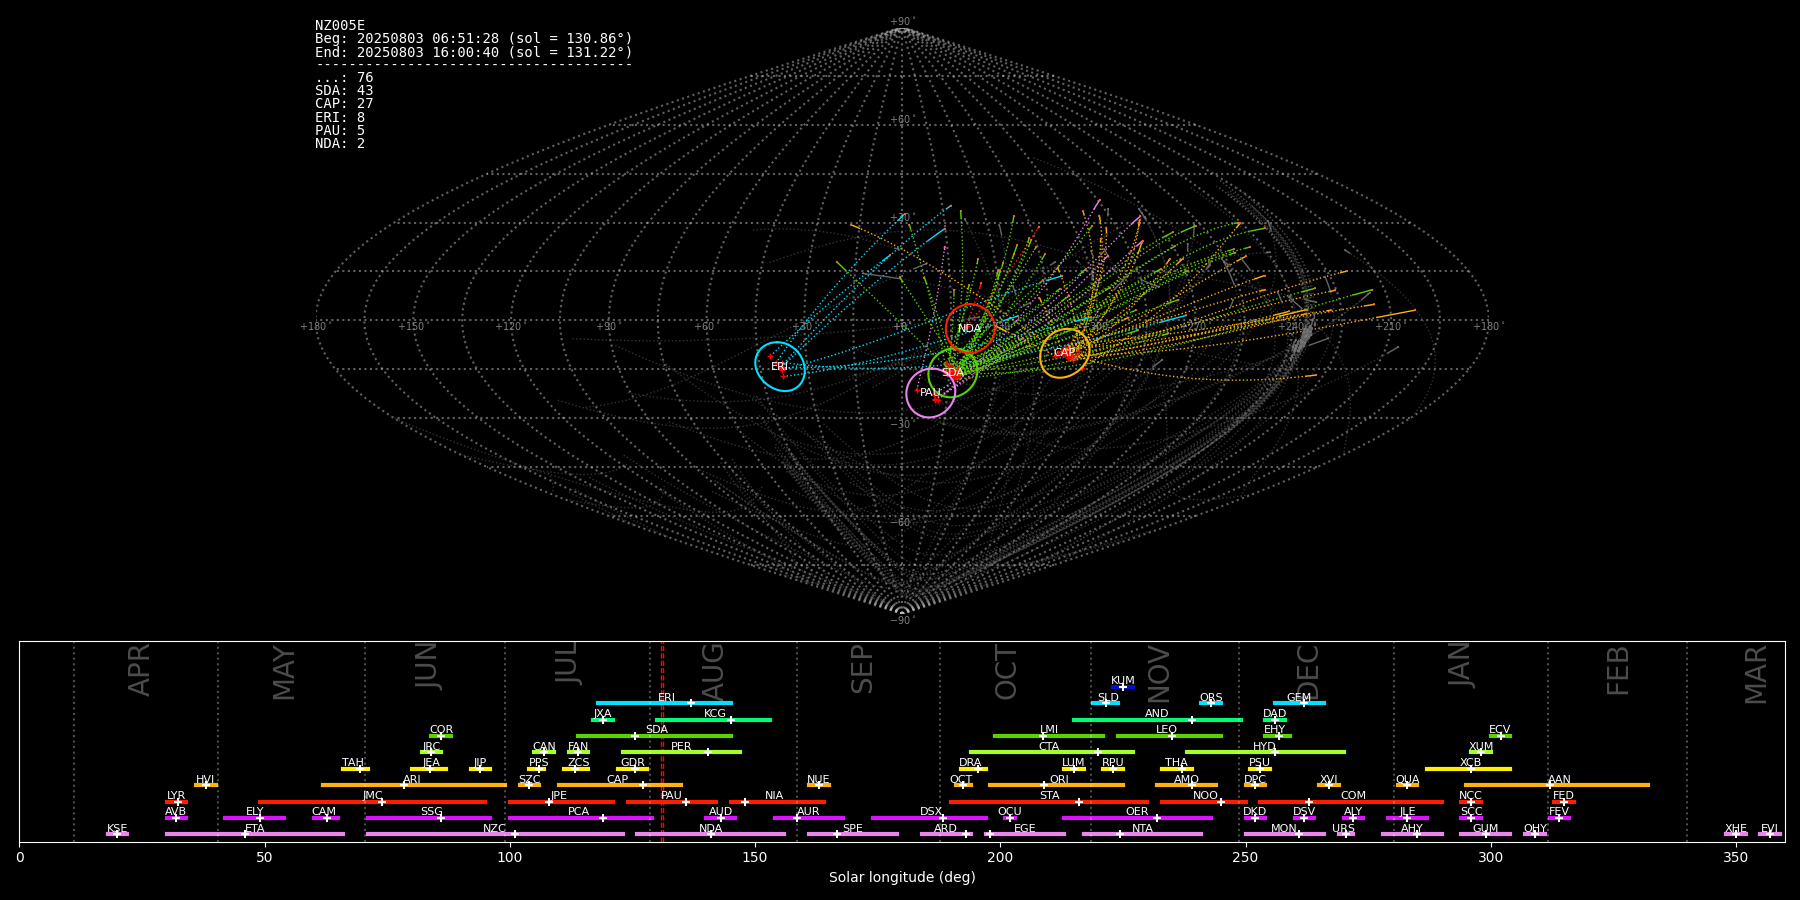Click the HYD shower bar in timeline

[x=1265, y=752]
